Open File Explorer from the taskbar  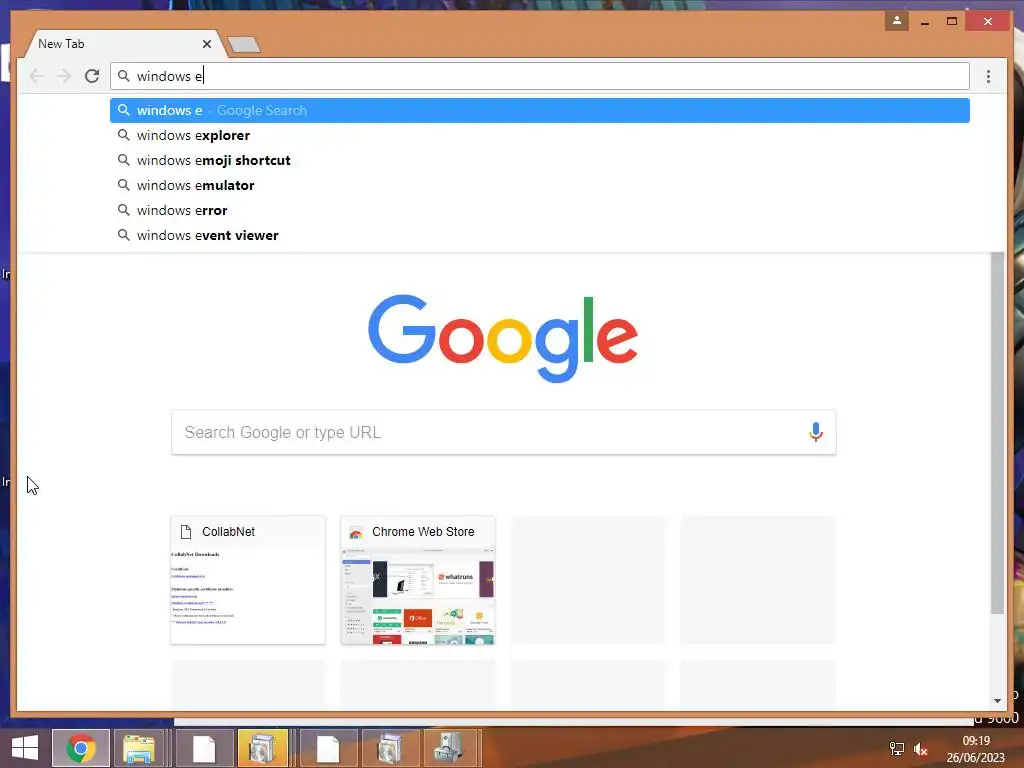tap(138, 748)
